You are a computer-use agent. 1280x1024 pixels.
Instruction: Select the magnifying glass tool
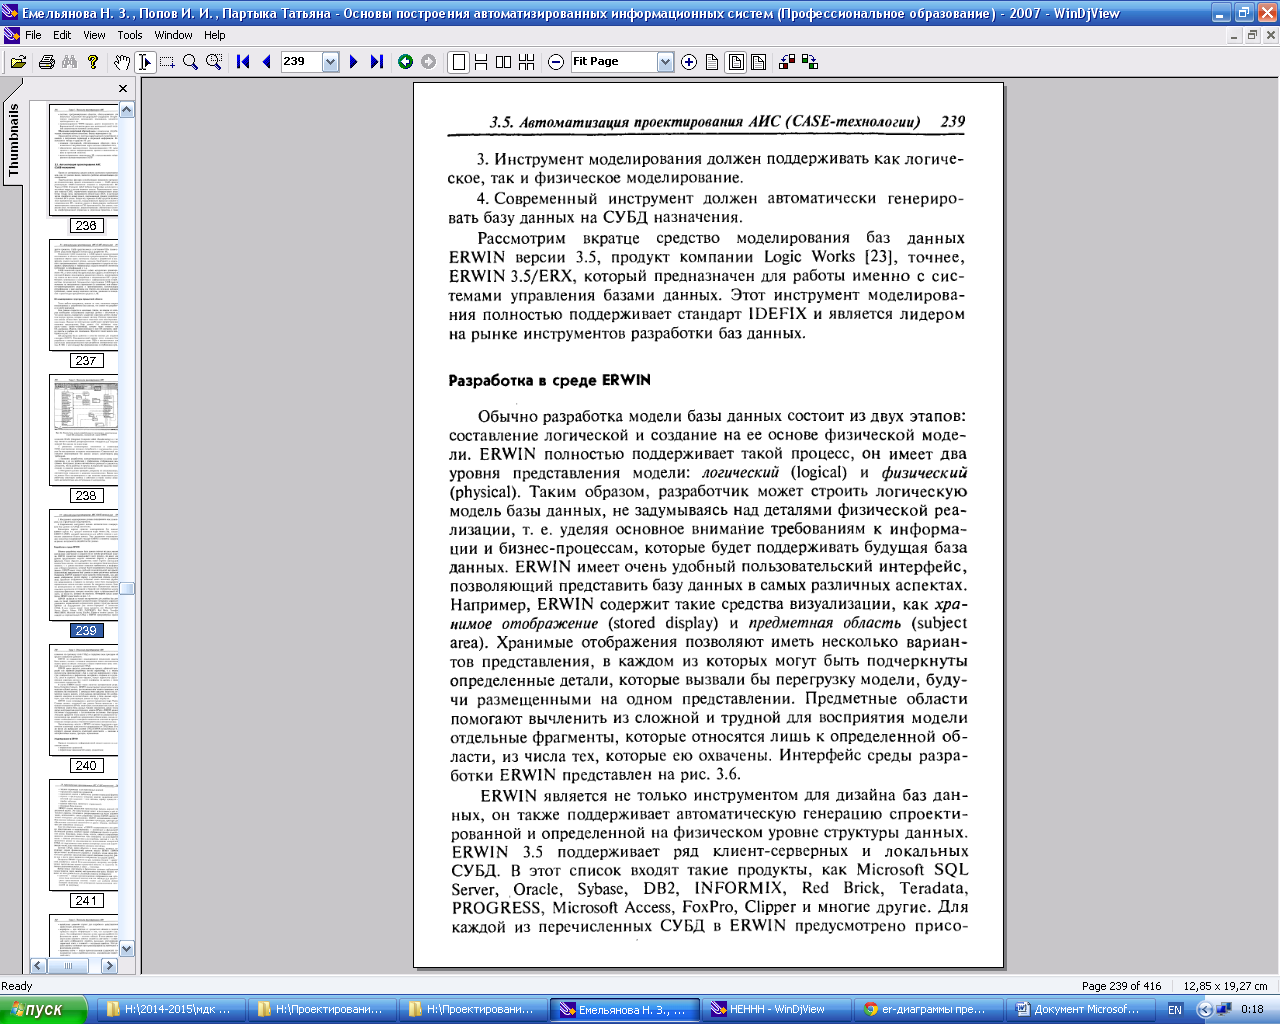190,62
